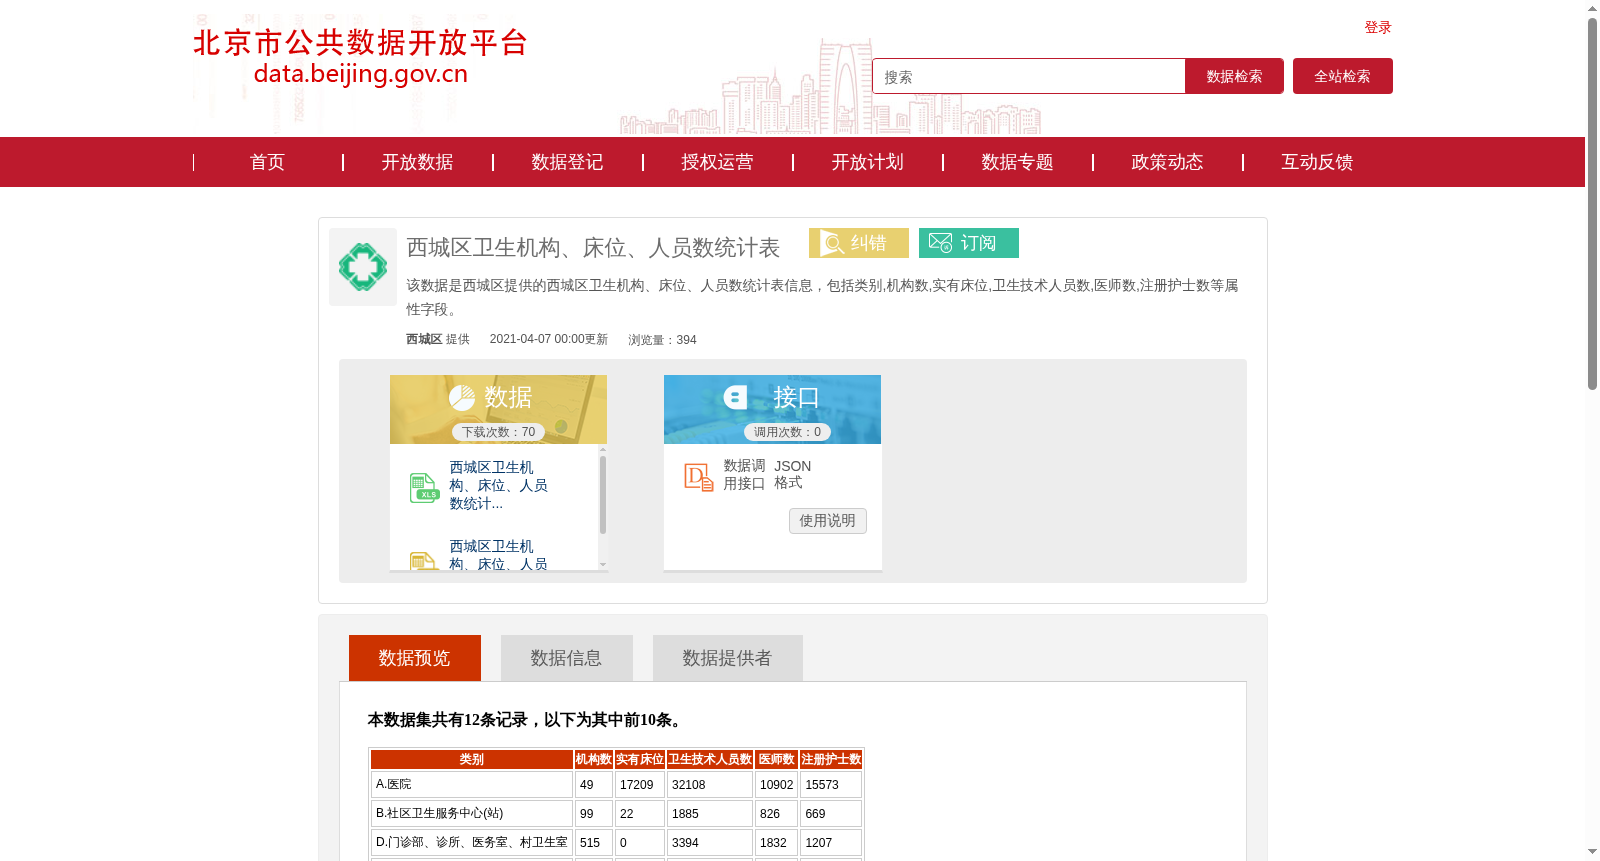The height and width of the screenshot is (861, 1600).
Task: Select the 数据预览 tab
Action: pyautogui.click(x=415, y=658)
